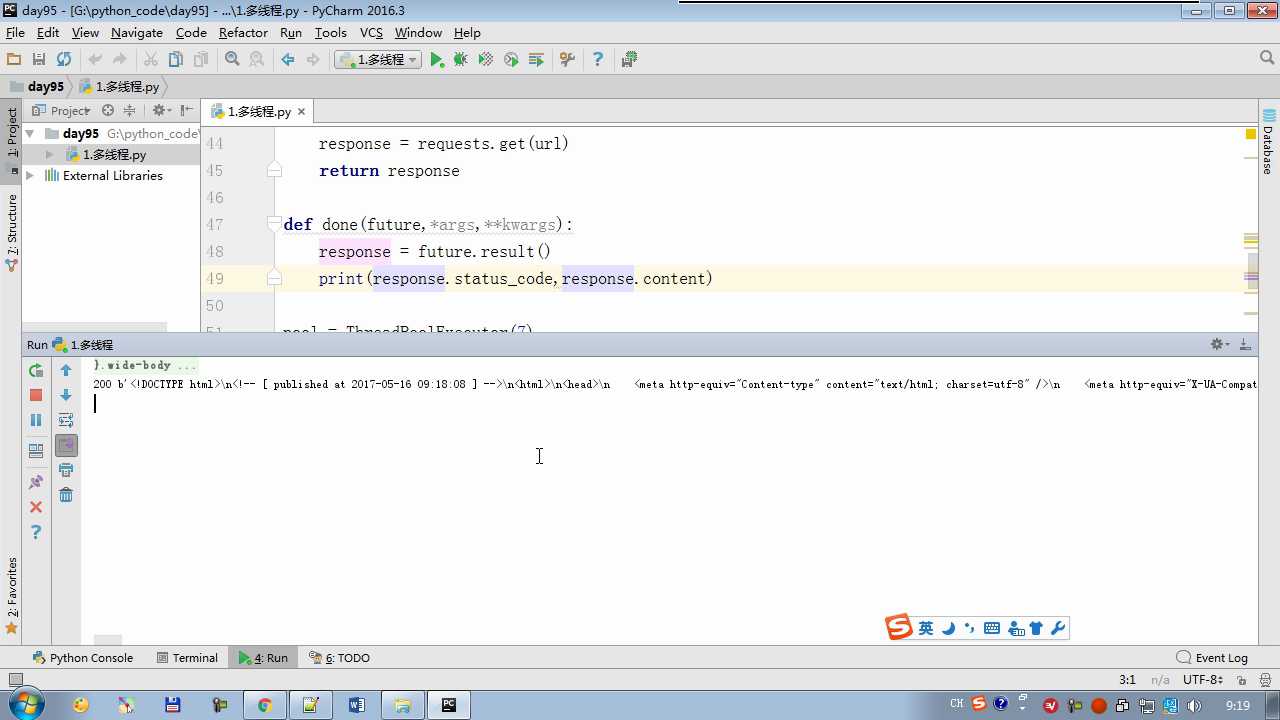
Task: Start debugging with the green bug icon
Action: pos(461,60)
